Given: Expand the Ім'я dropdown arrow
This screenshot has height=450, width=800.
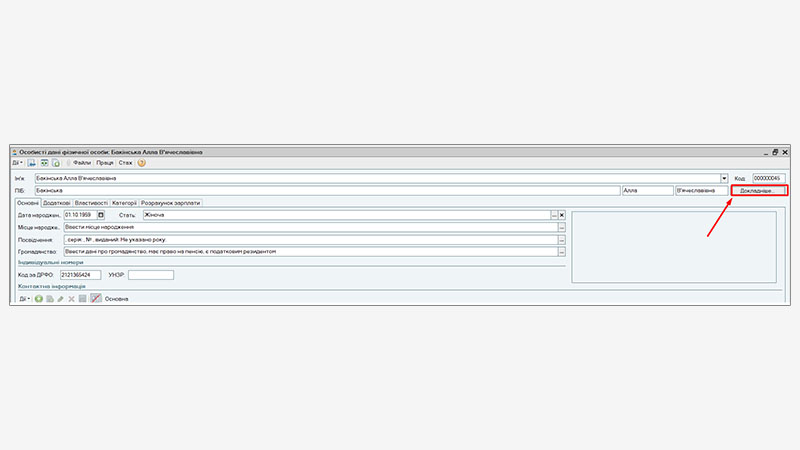Looking at the screenshot, I should tap(723, 178).
